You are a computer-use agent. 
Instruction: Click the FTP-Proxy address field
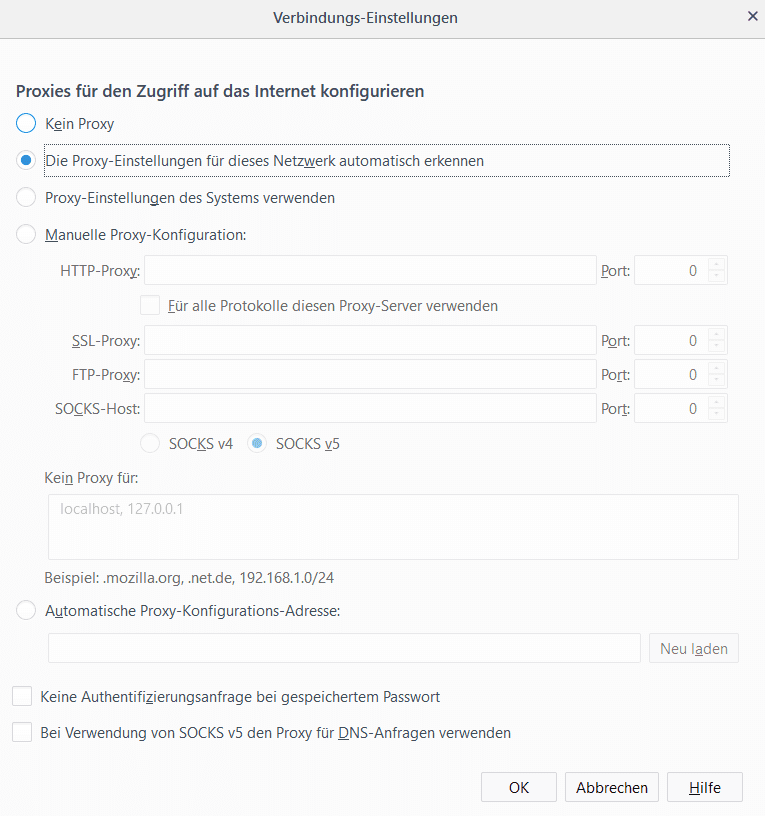370,374
